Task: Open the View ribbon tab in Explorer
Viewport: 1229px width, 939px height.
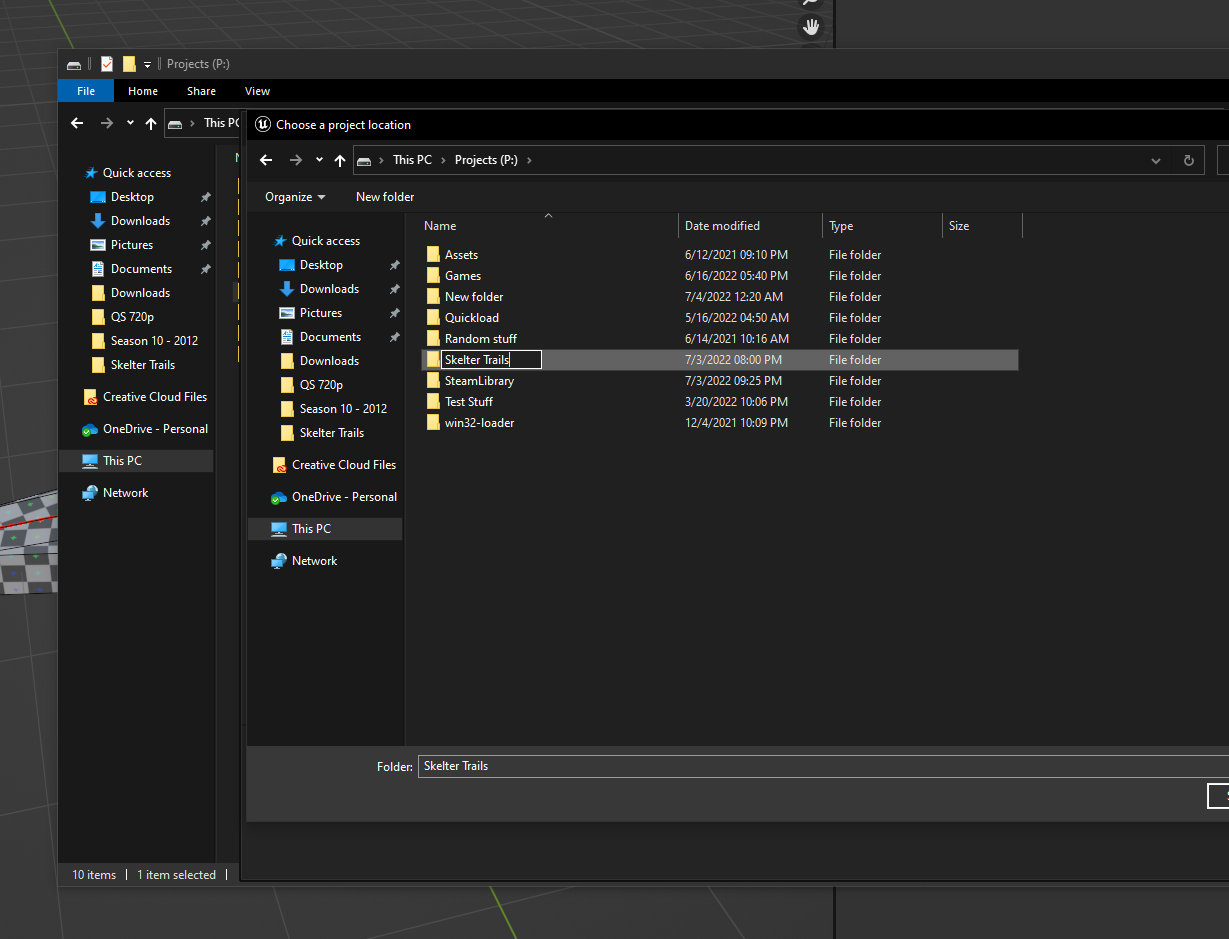Action: pos(258,91)
